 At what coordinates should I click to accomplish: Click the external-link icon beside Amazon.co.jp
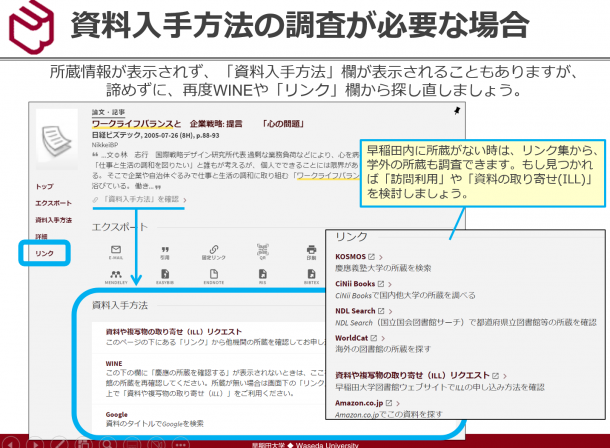[389, 403]
